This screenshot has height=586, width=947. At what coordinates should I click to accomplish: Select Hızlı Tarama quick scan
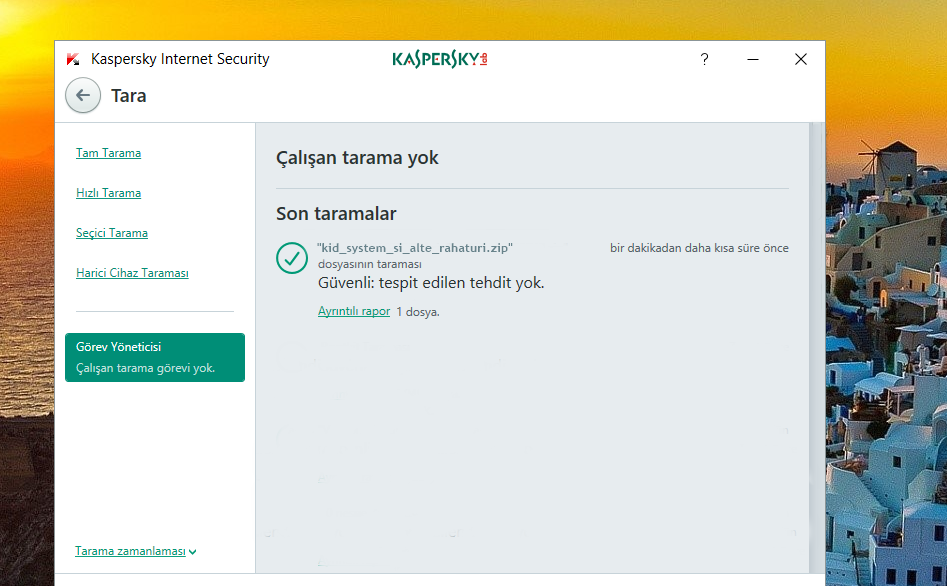109,193
